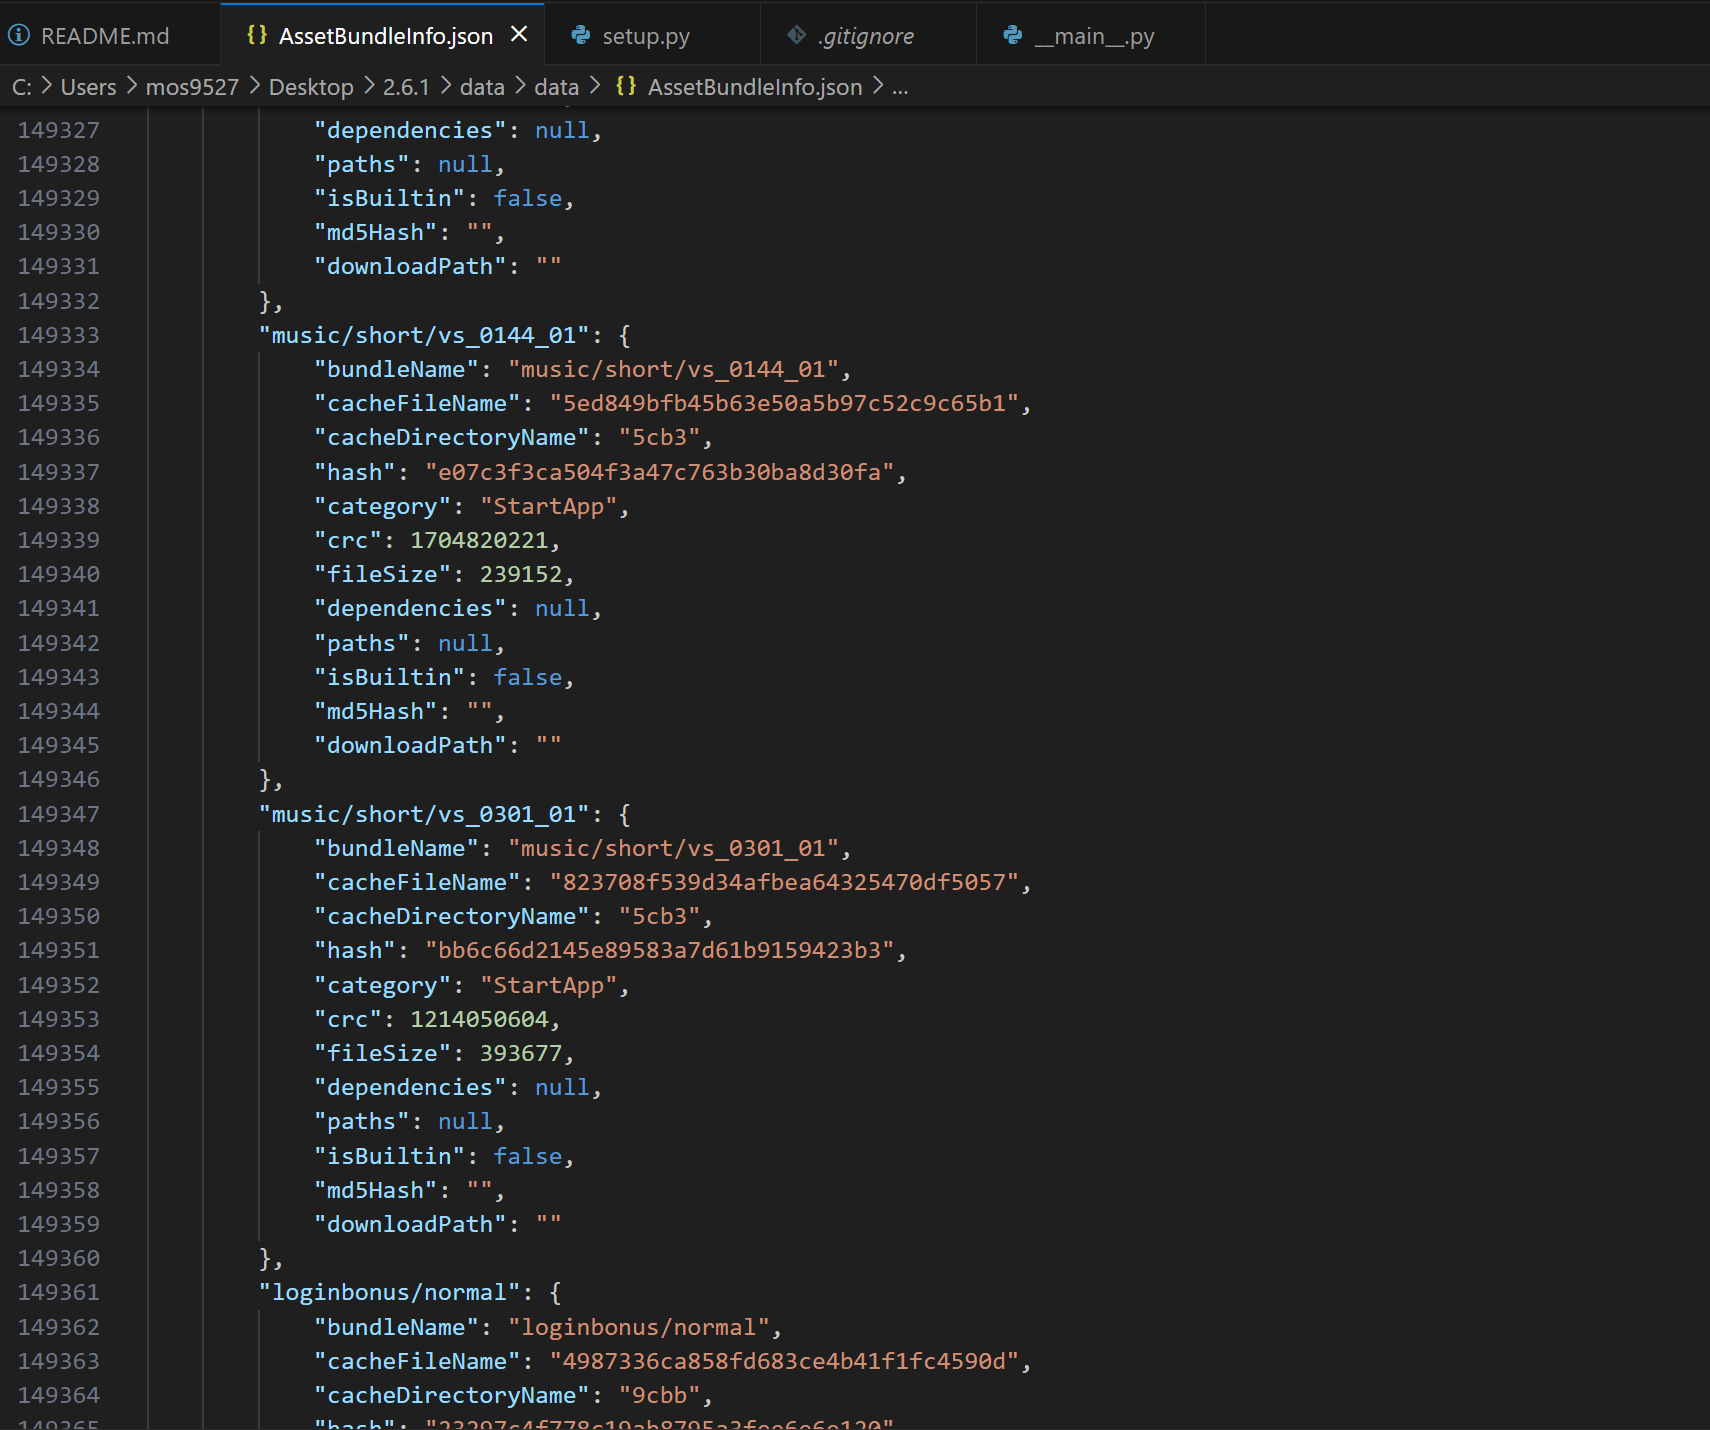
Task: Click line number 149347 in the gutter
Action: pyautogui.click(x=59, y=814)
